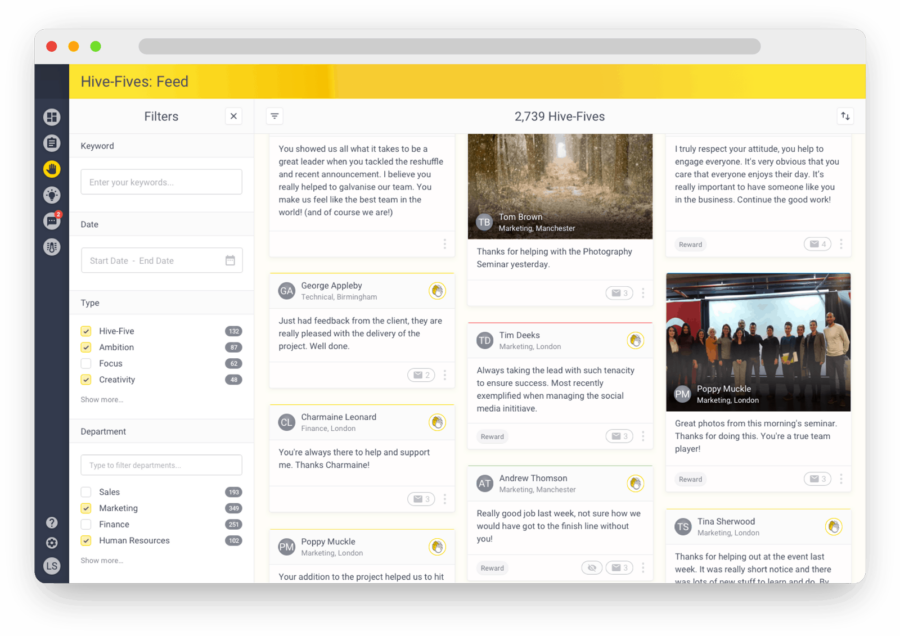900x636 pixels.
Task: Click Reward on Tim Deeks card
Action: coord(492,436)
